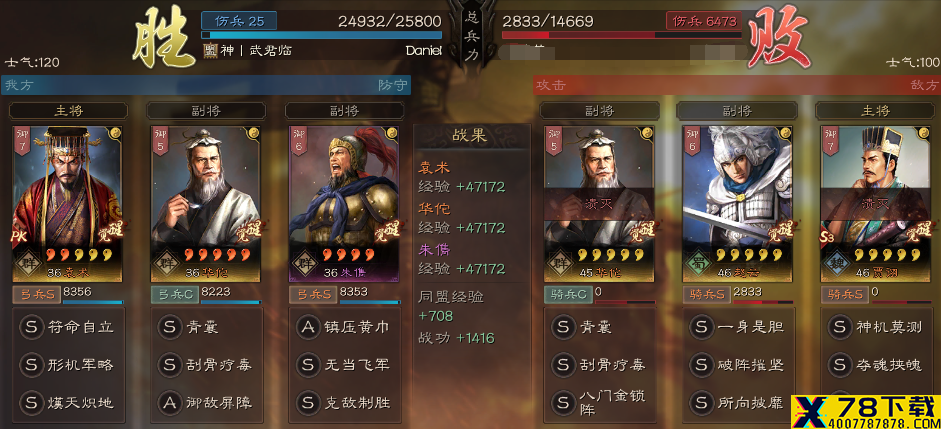941x429 pixels.
Task: Select the 弓兵S troop type tag under 袁术
Action: click(x=36, y=294)
